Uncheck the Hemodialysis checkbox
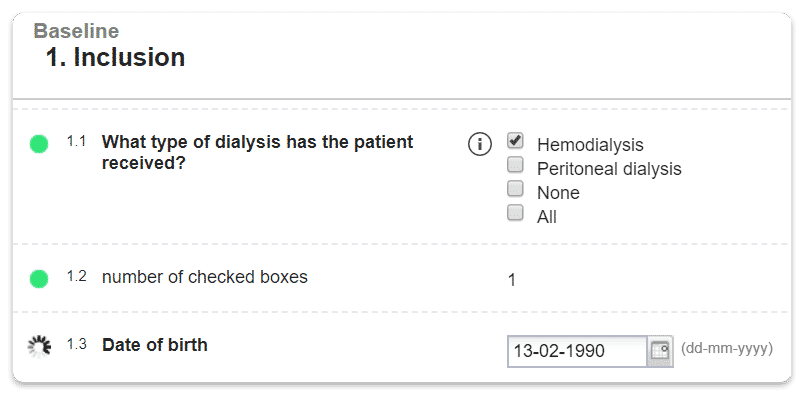Viewport: 804px width, 401px height. pyautogui.click(x=515, y=141)
